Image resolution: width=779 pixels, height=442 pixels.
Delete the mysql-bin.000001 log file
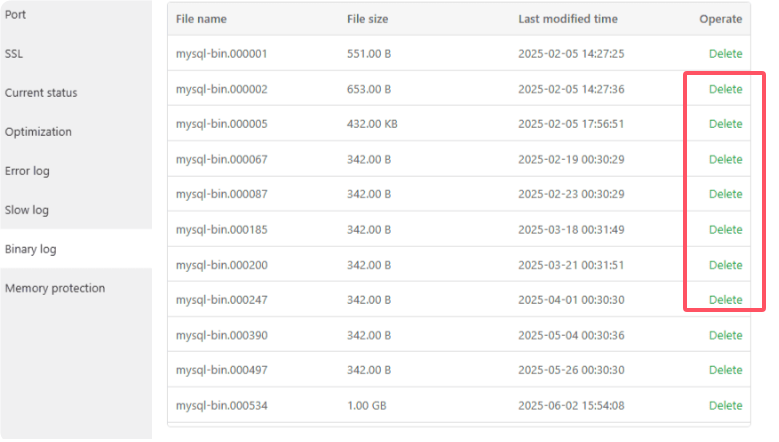[725, 54]
